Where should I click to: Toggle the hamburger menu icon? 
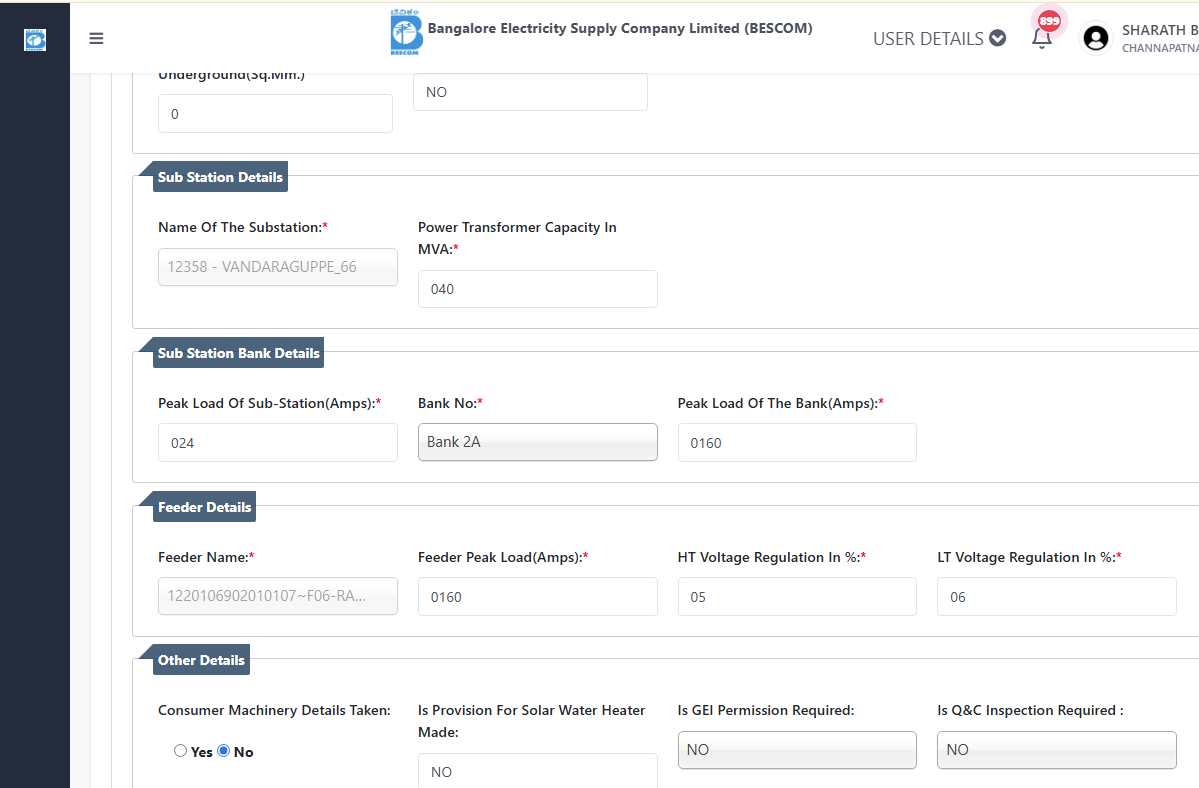pos(96,39)
